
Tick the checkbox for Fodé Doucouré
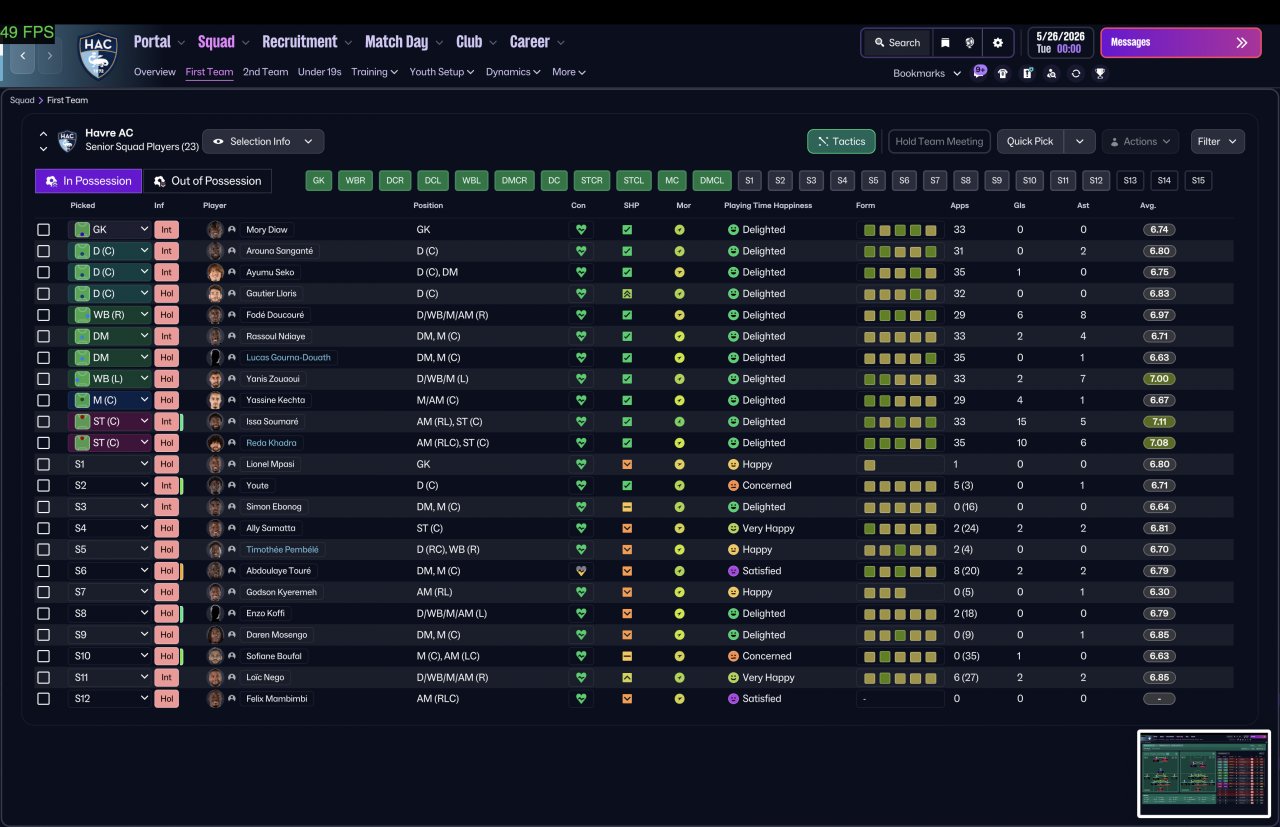43,315
